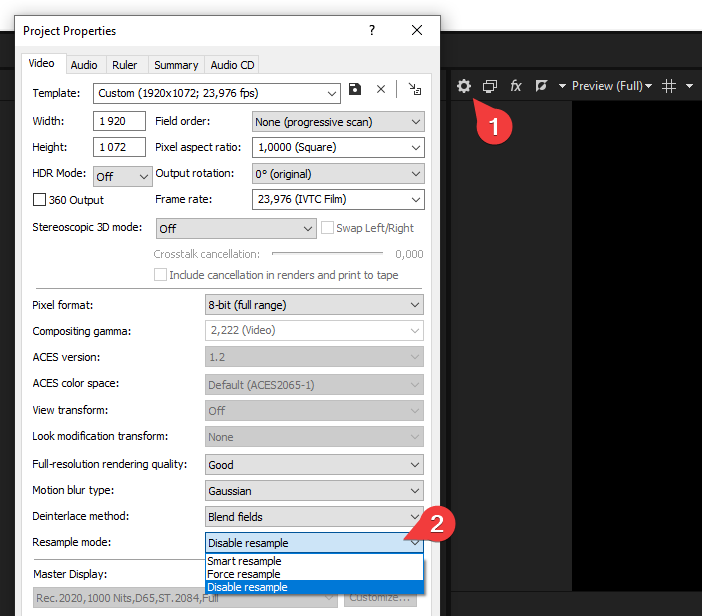The width and height of the screenshot is (702, 616).
Task: Open Deinterlace method dropdown
Action: tap(314, 517)
